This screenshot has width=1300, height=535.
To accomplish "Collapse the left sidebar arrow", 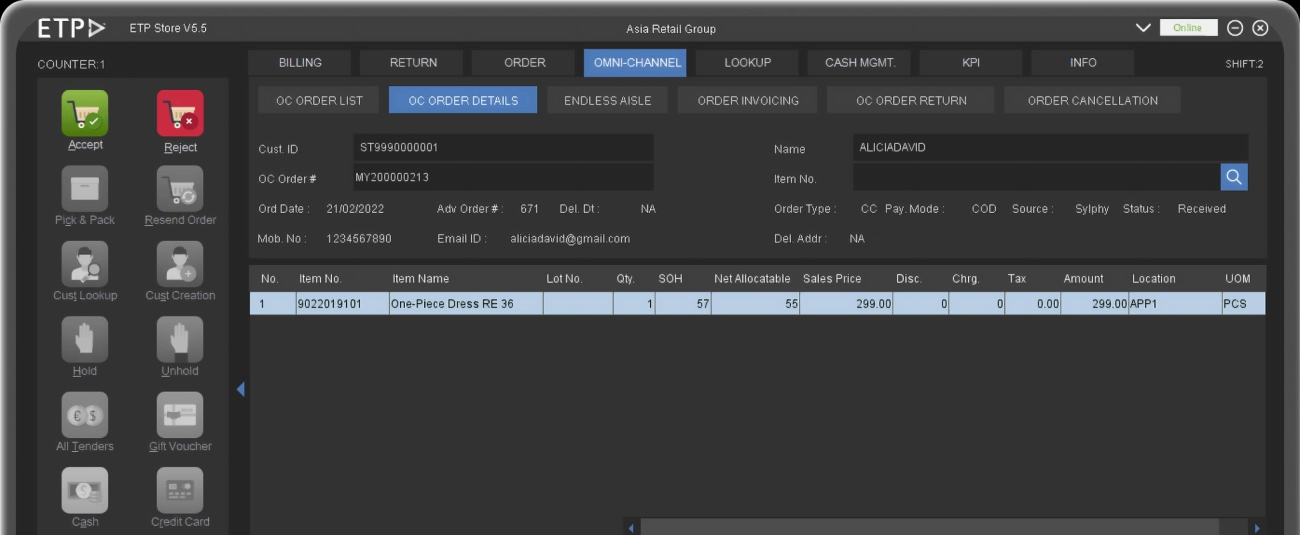I will coord(240,389).
